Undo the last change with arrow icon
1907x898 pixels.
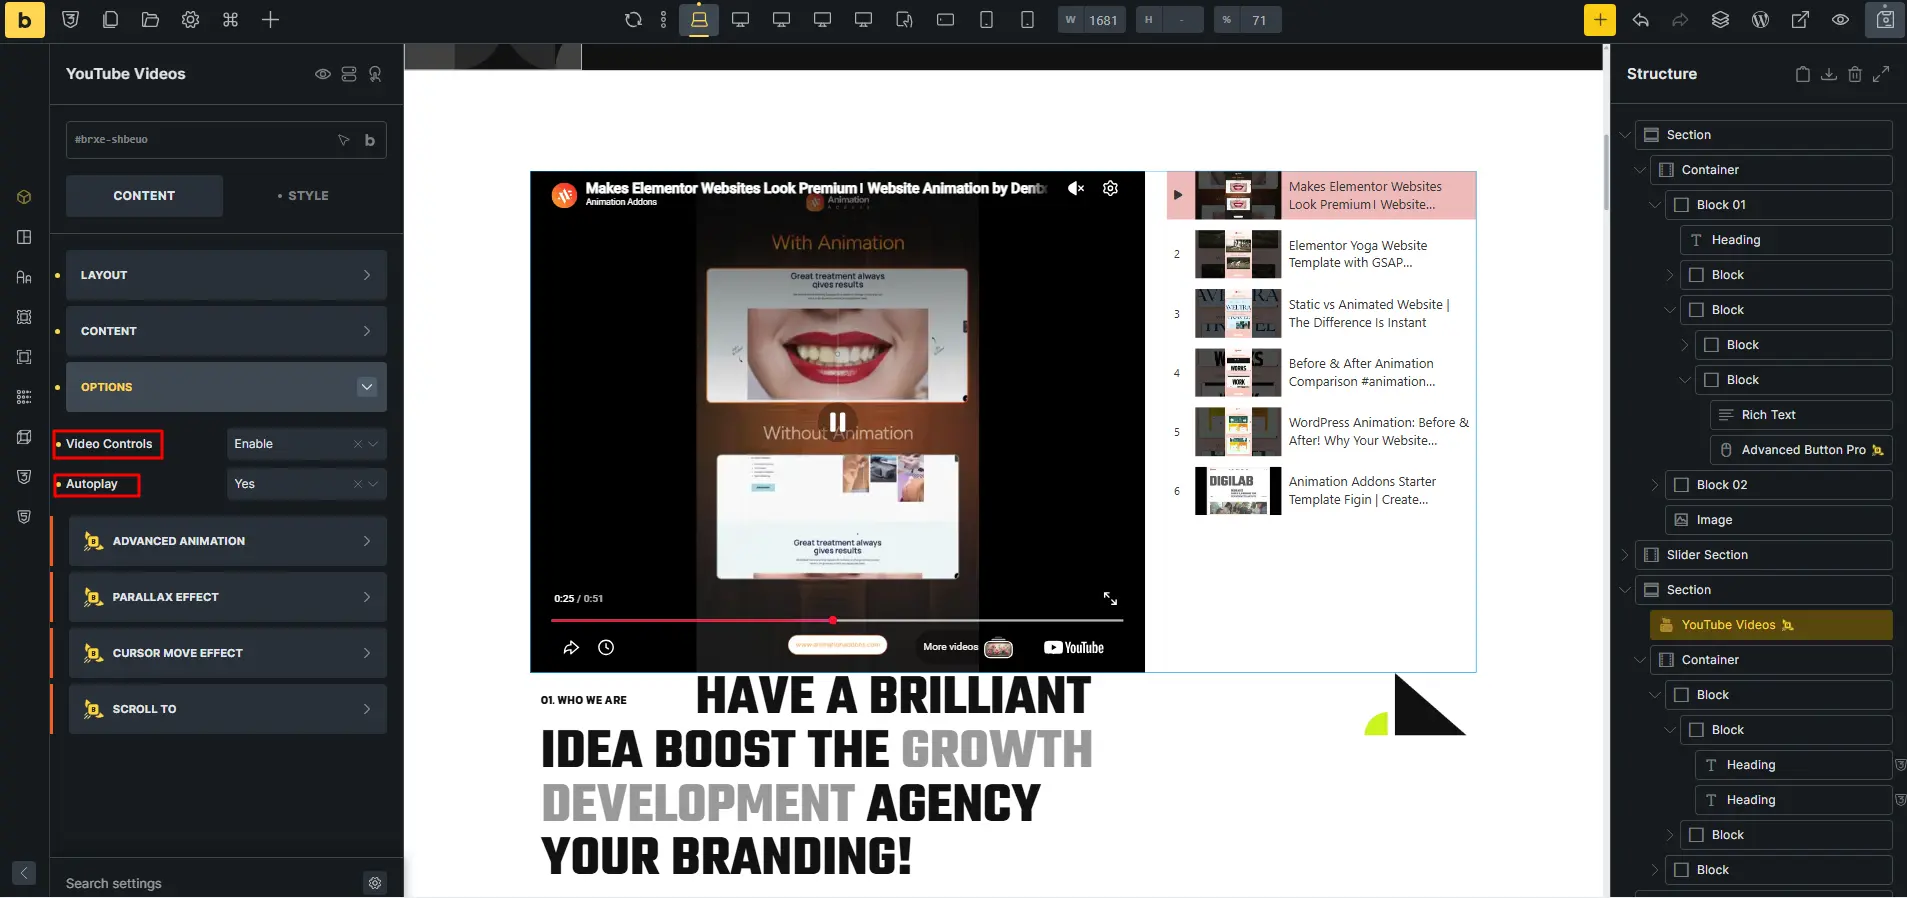pyautogui.click(x=1640, y=20)
